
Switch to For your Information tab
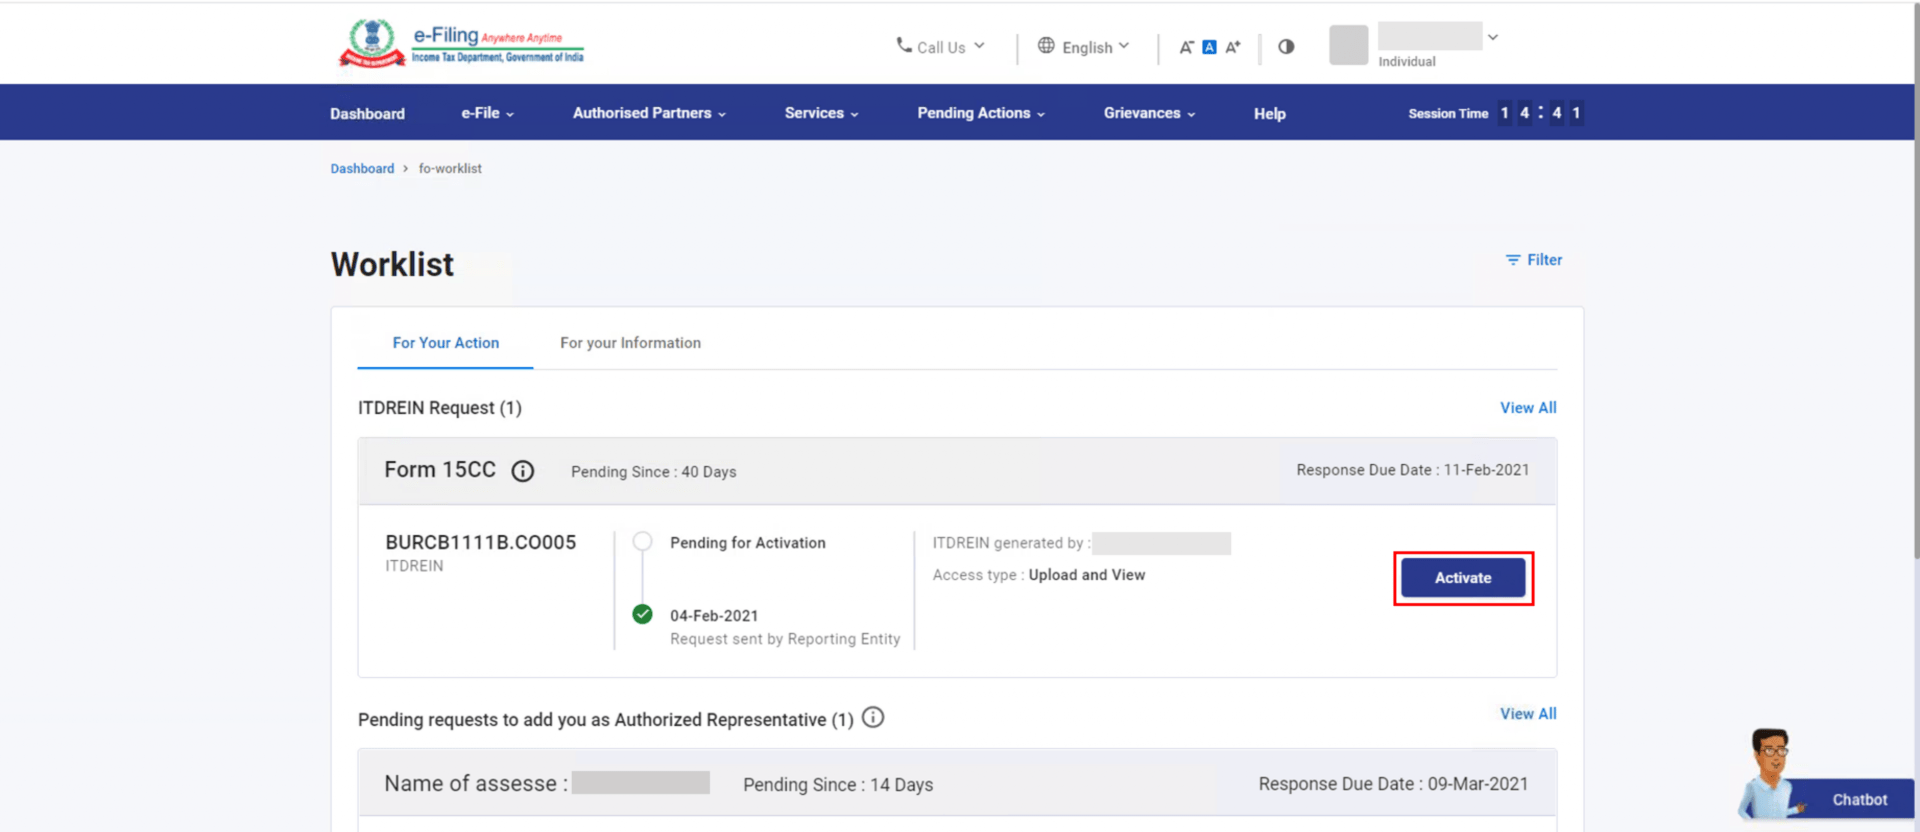pos(630,343)
